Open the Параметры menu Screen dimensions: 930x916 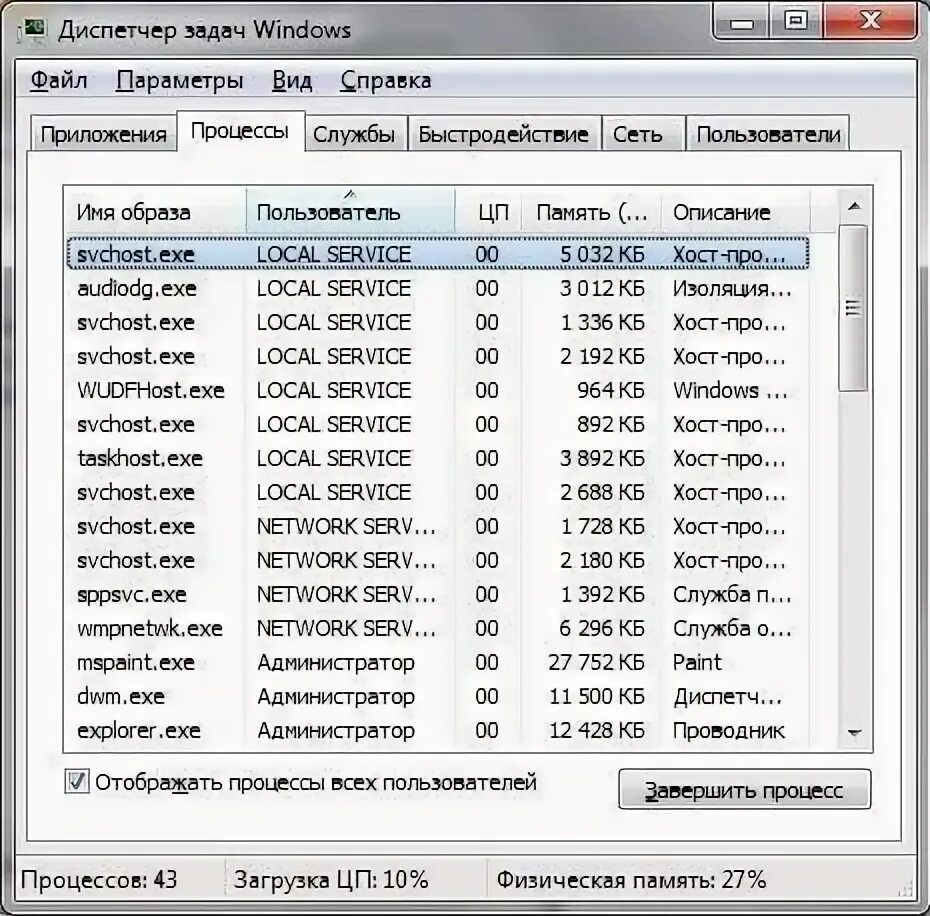pyautogui.click(x=180, y=80)
